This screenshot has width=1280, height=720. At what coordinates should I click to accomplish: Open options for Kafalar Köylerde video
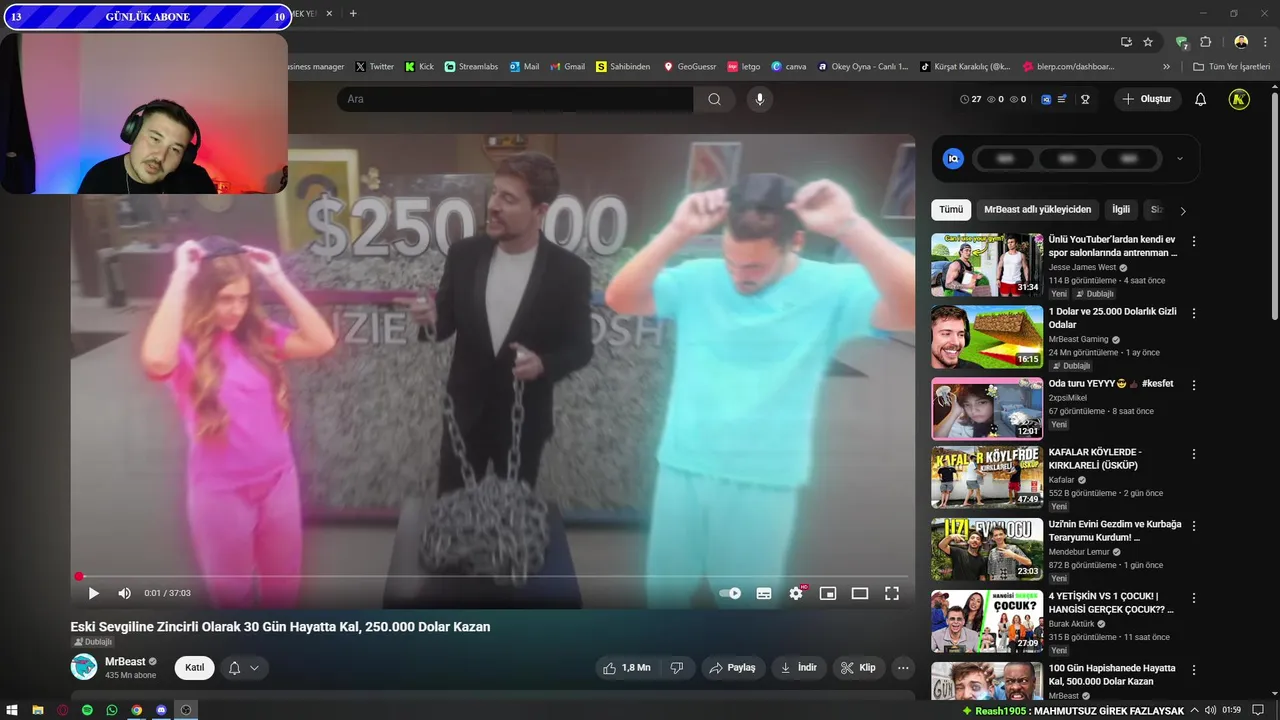tap(1193, 453)
